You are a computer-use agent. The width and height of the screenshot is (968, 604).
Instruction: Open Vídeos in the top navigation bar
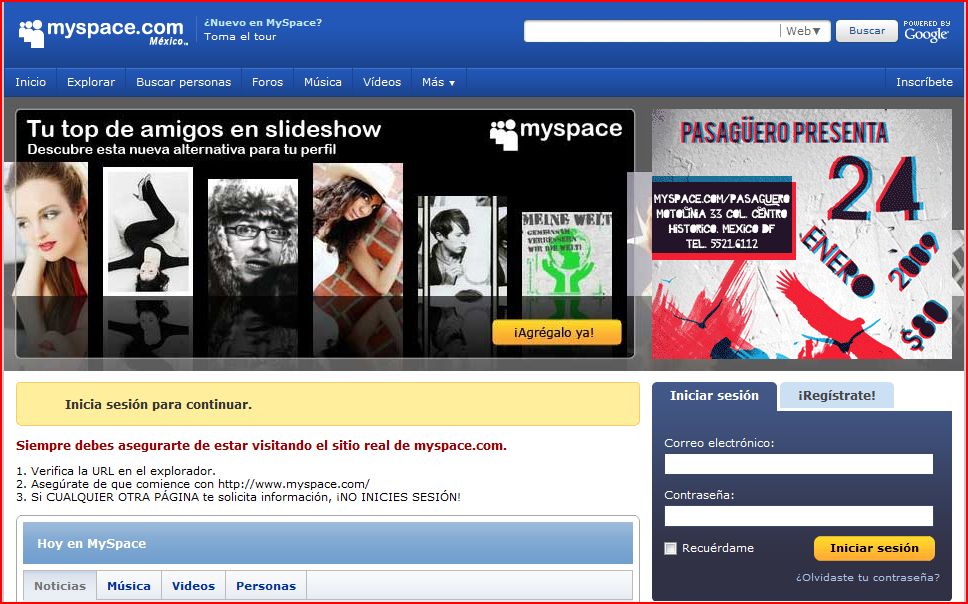tap(382, 82)
